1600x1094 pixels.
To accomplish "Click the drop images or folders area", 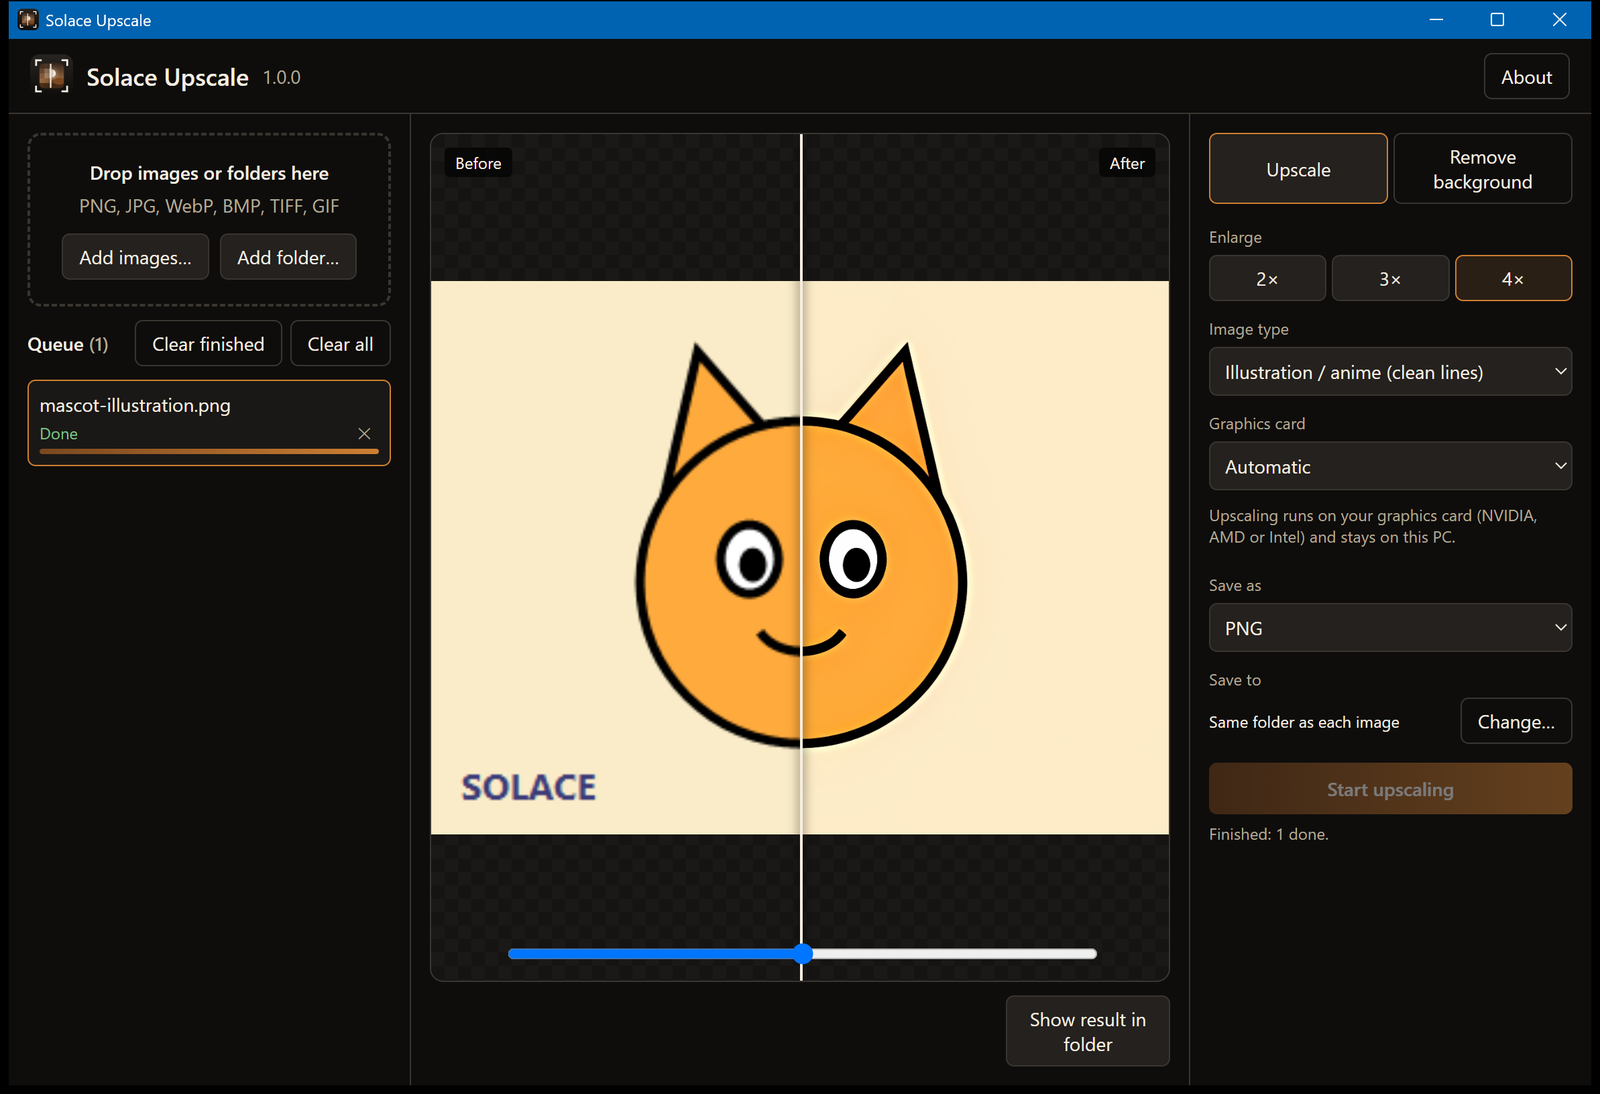I will coord(209,220).
